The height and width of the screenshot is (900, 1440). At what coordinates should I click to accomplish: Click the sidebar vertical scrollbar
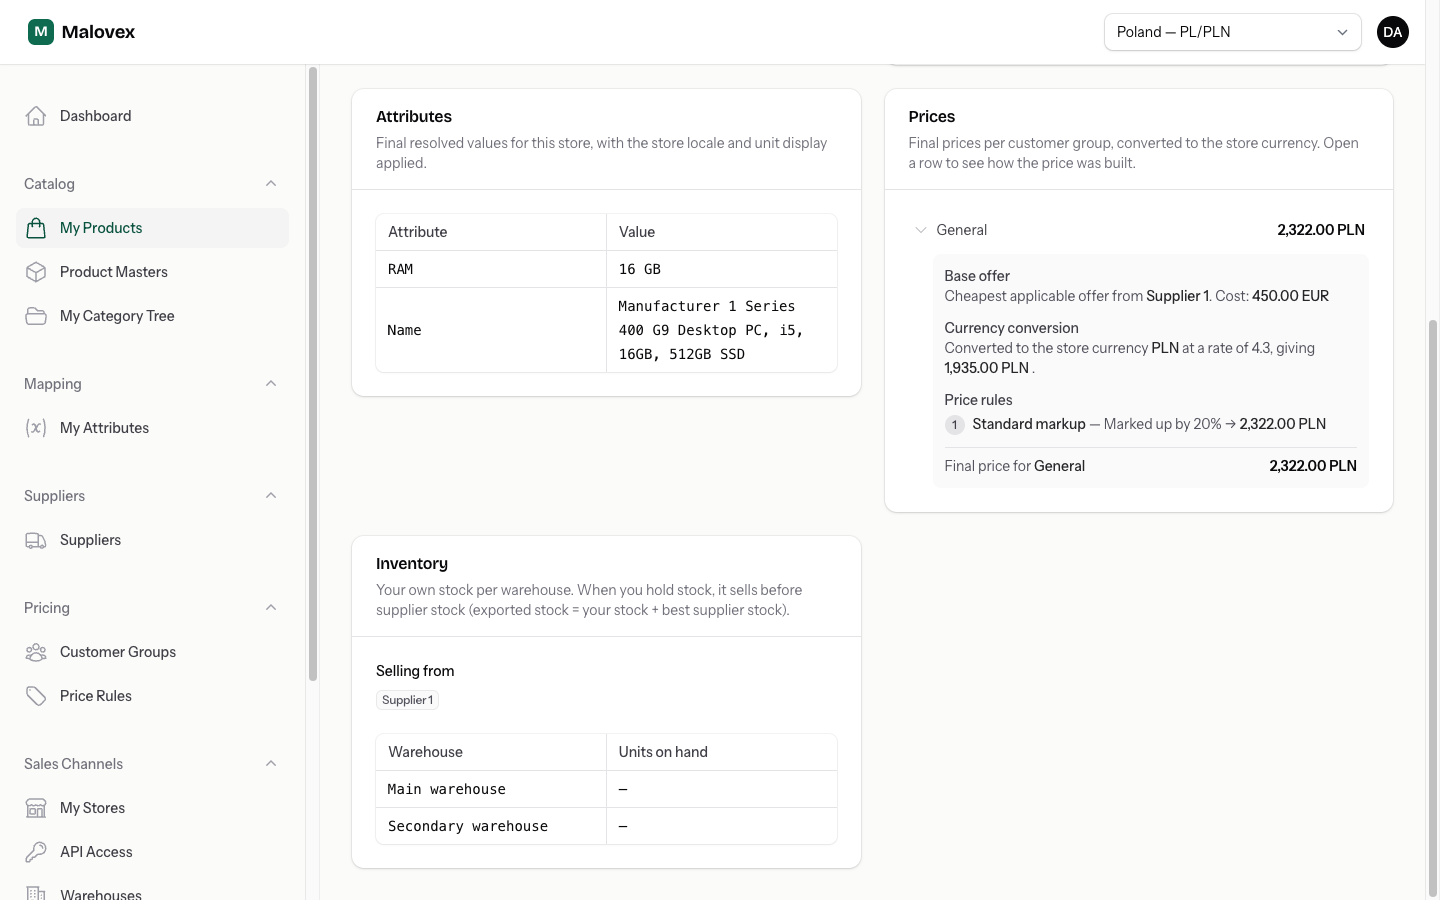coord(313,374)
